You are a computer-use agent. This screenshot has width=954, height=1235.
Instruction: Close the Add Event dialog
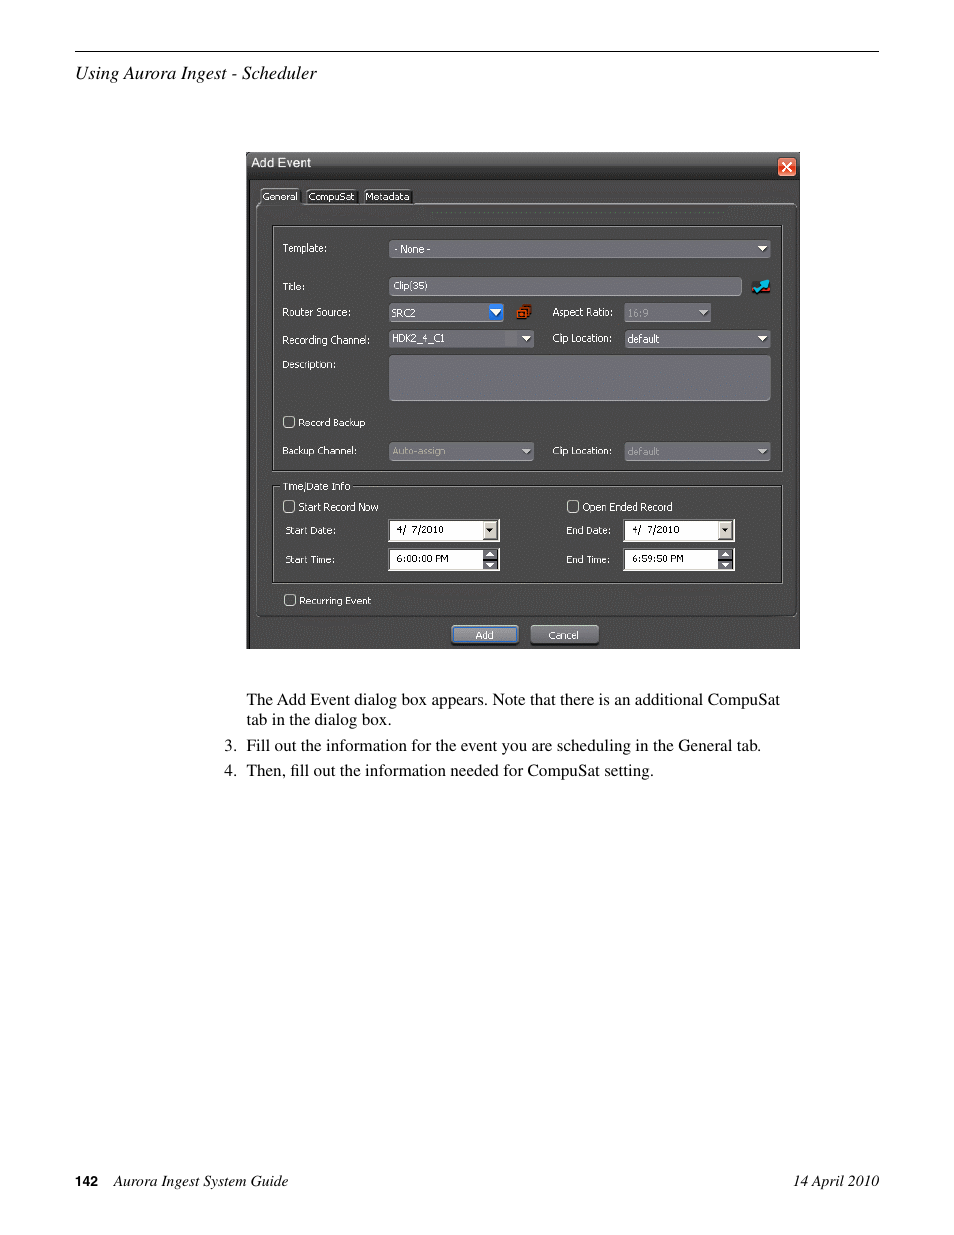coord(787,167)
